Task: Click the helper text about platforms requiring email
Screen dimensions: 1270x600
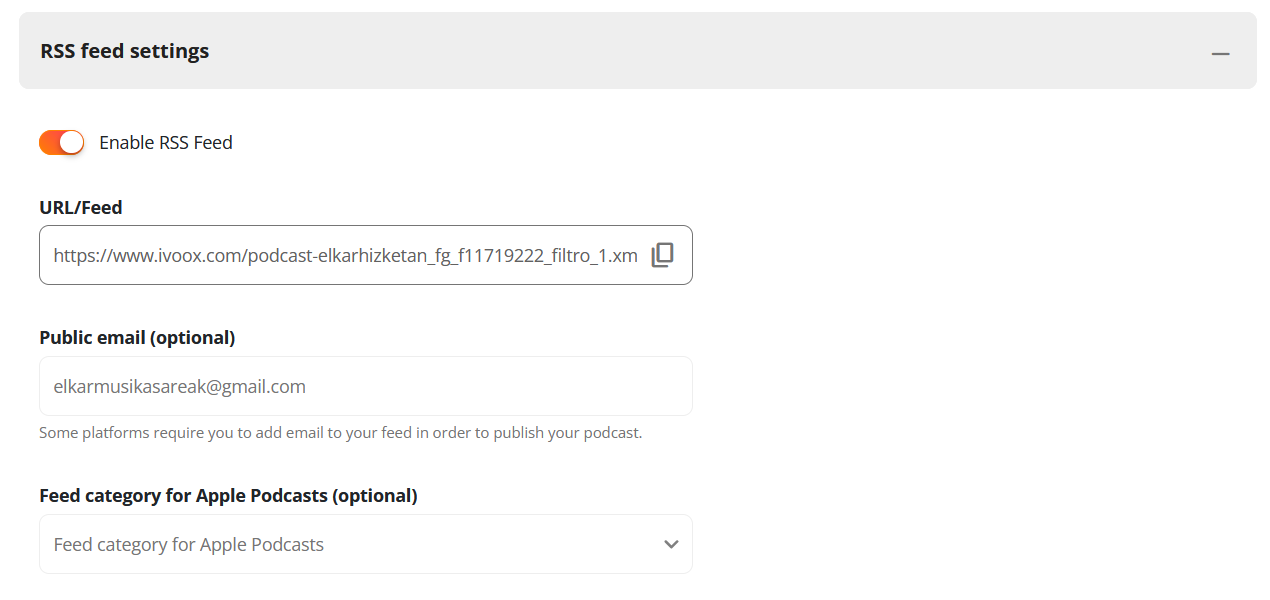Action: pos(340,433)
